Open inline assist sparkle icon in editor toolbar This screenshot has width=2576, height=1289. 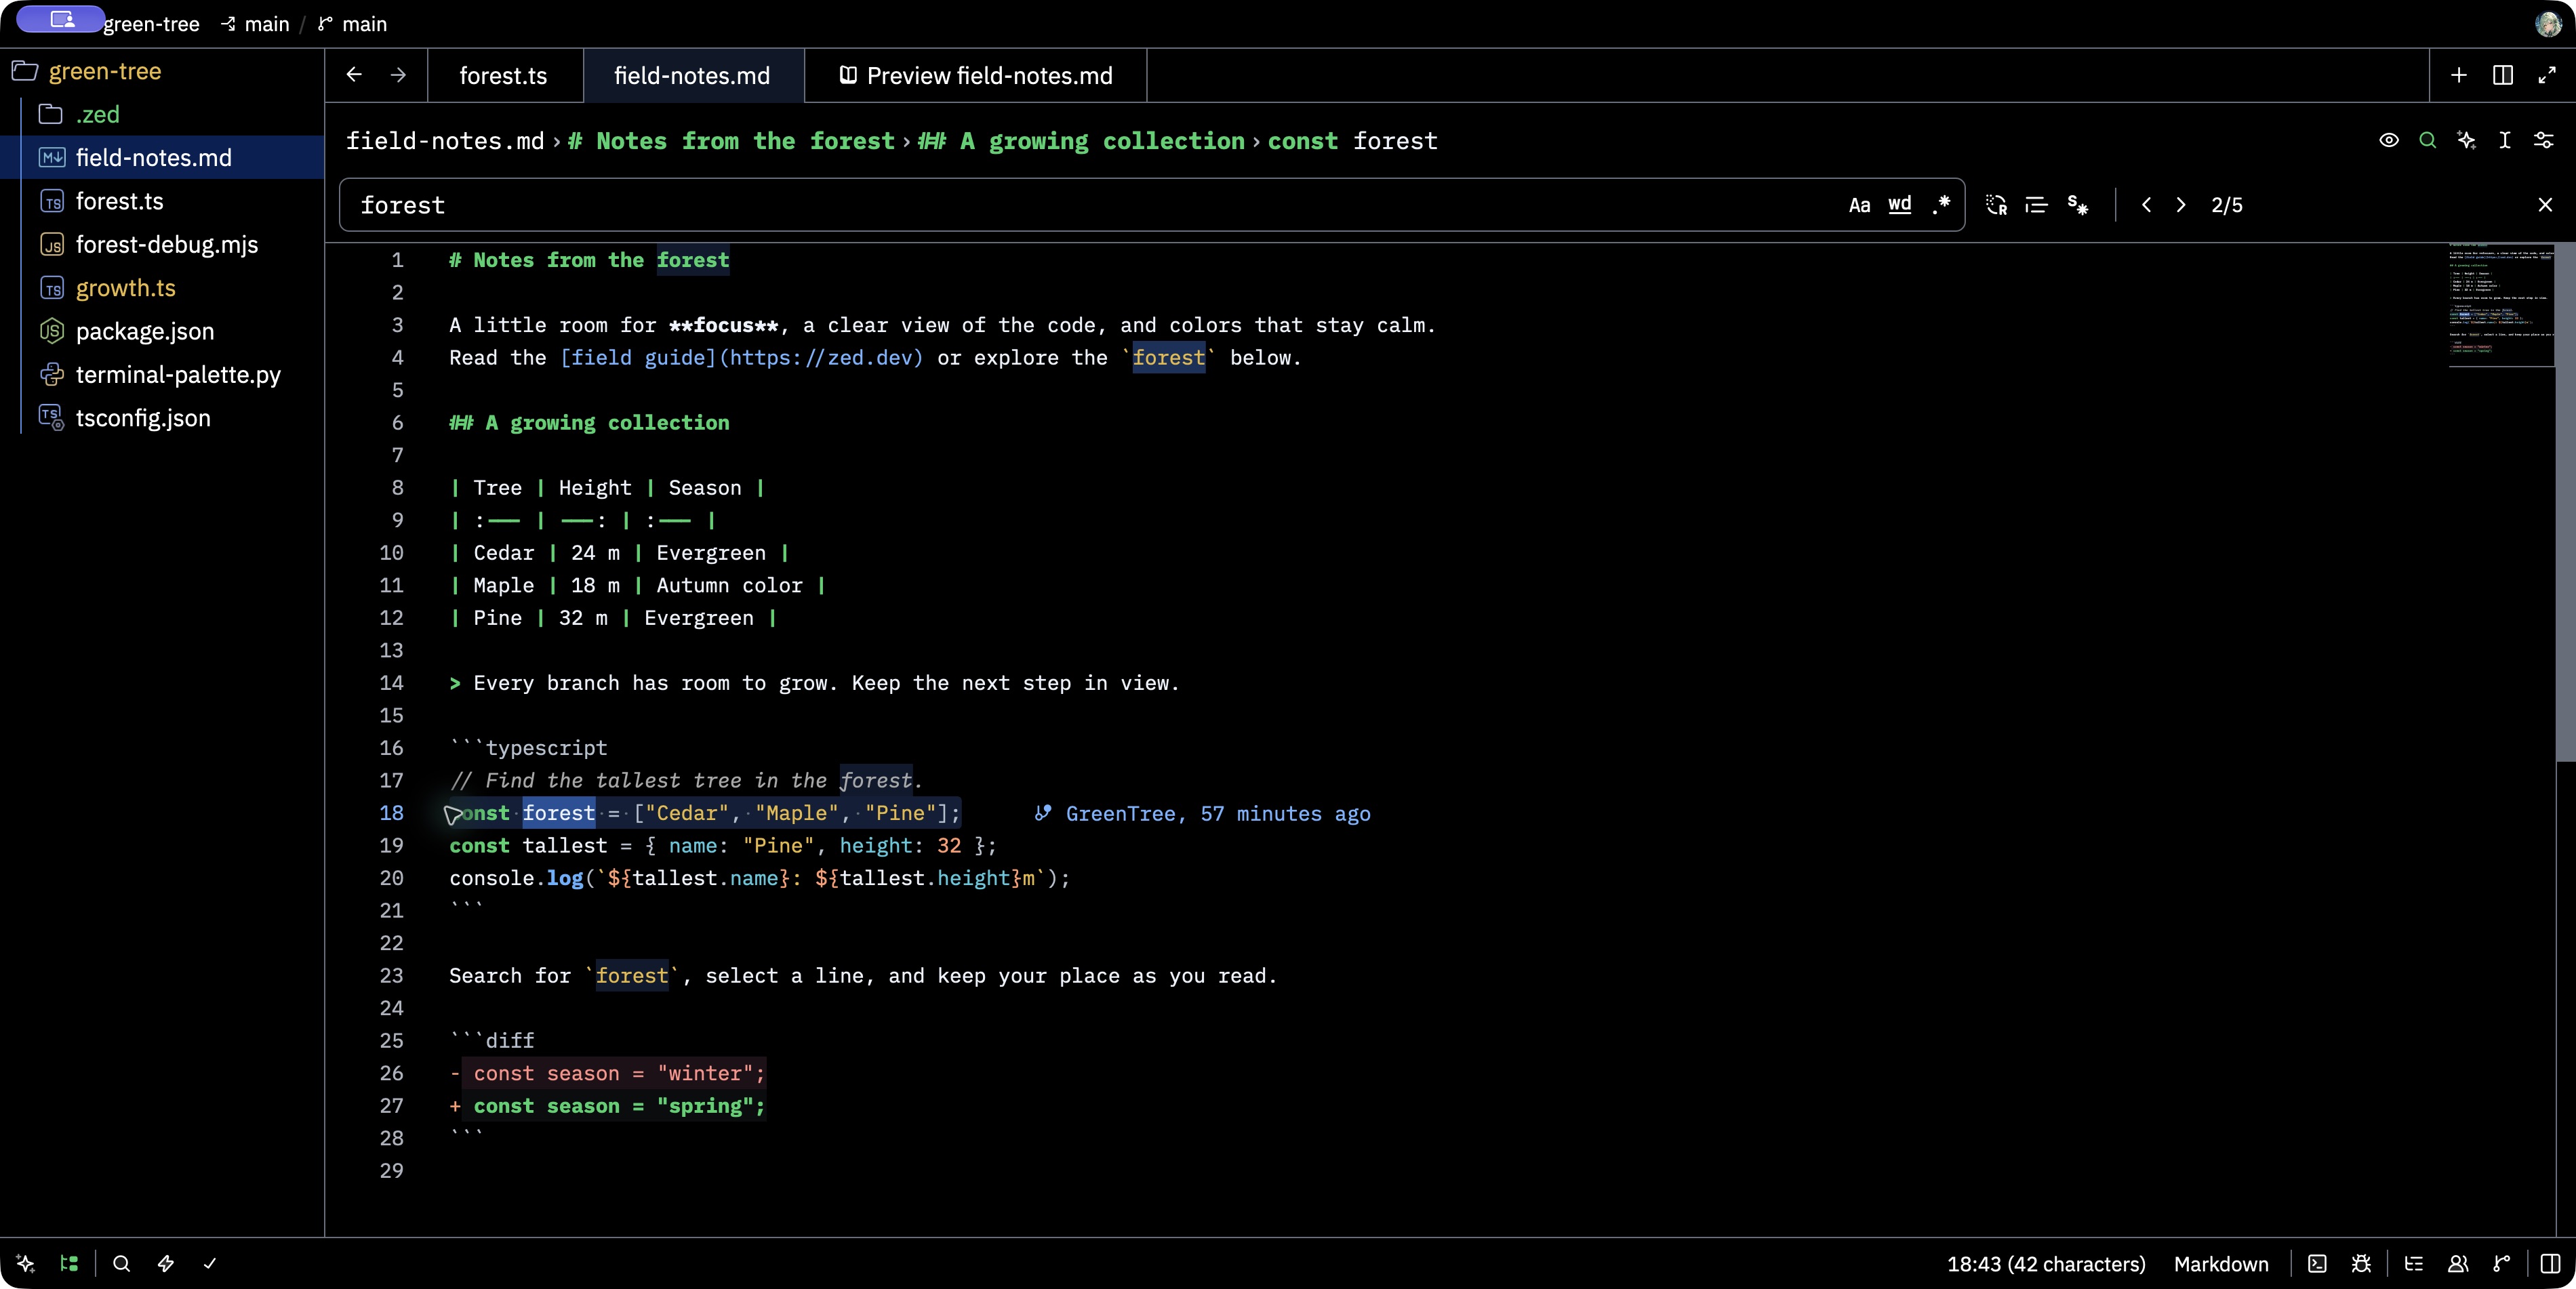click(2466, 141)
